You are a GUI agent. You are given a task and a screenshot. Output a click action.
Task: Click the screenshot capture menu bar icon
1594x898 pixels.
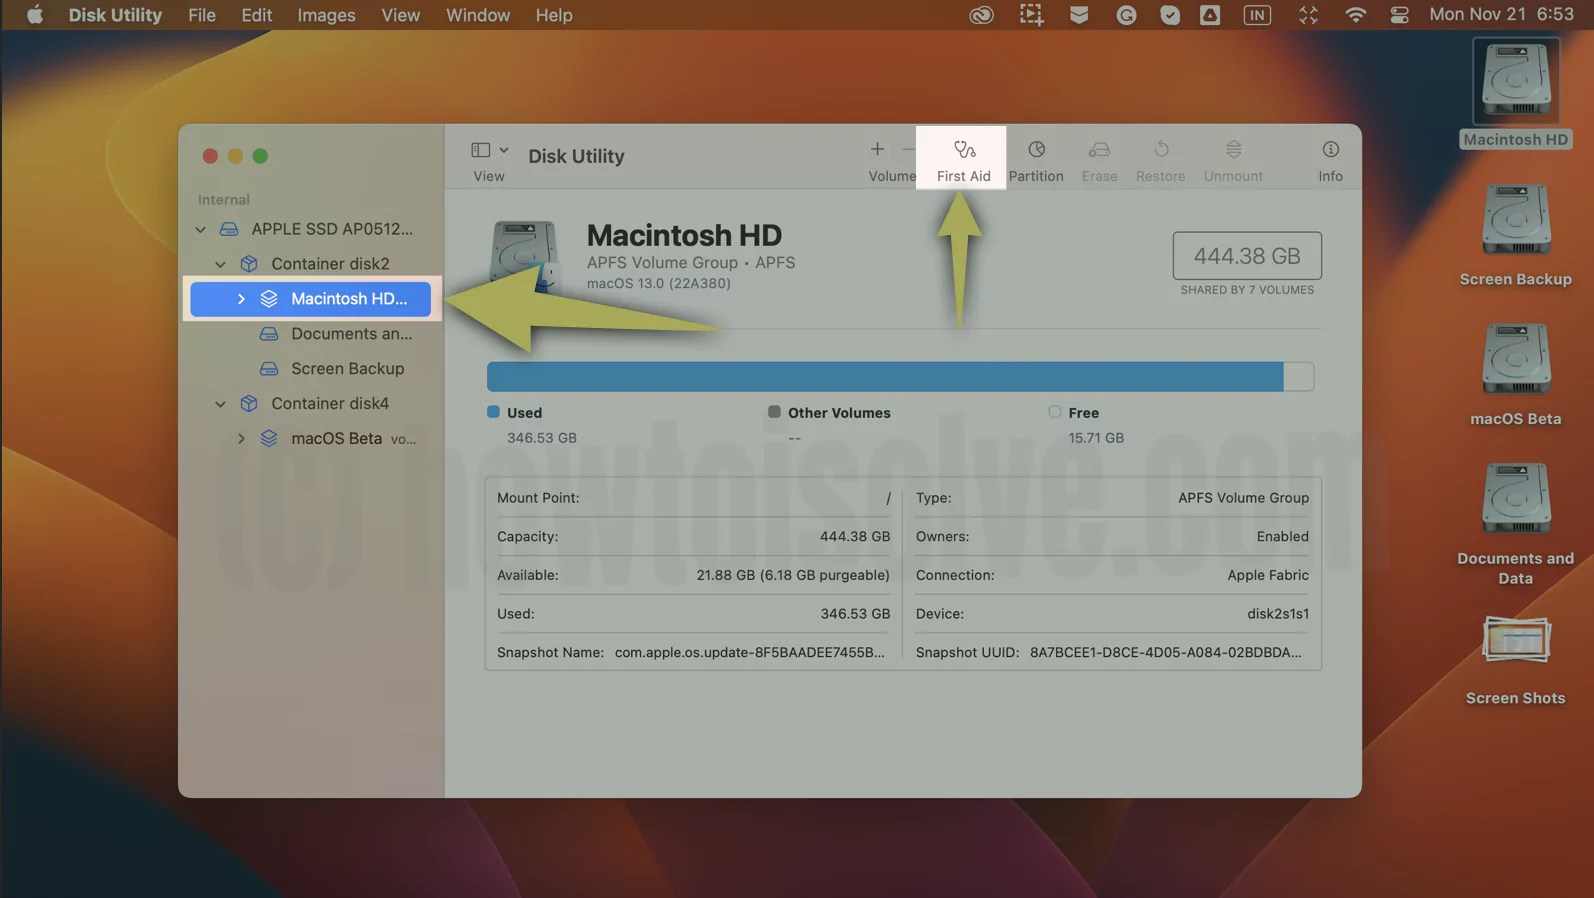(x=1031, y=15)
